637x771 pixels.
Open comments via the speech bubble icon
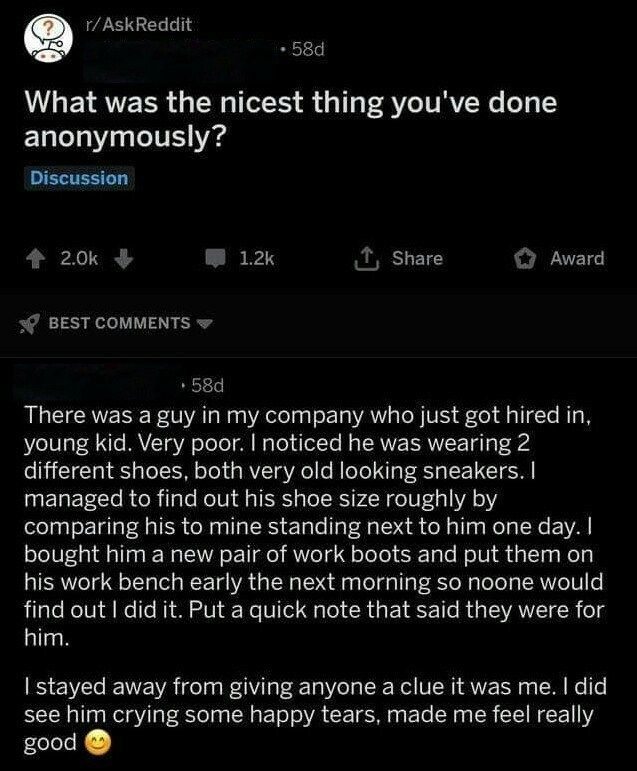coord(215,259)
